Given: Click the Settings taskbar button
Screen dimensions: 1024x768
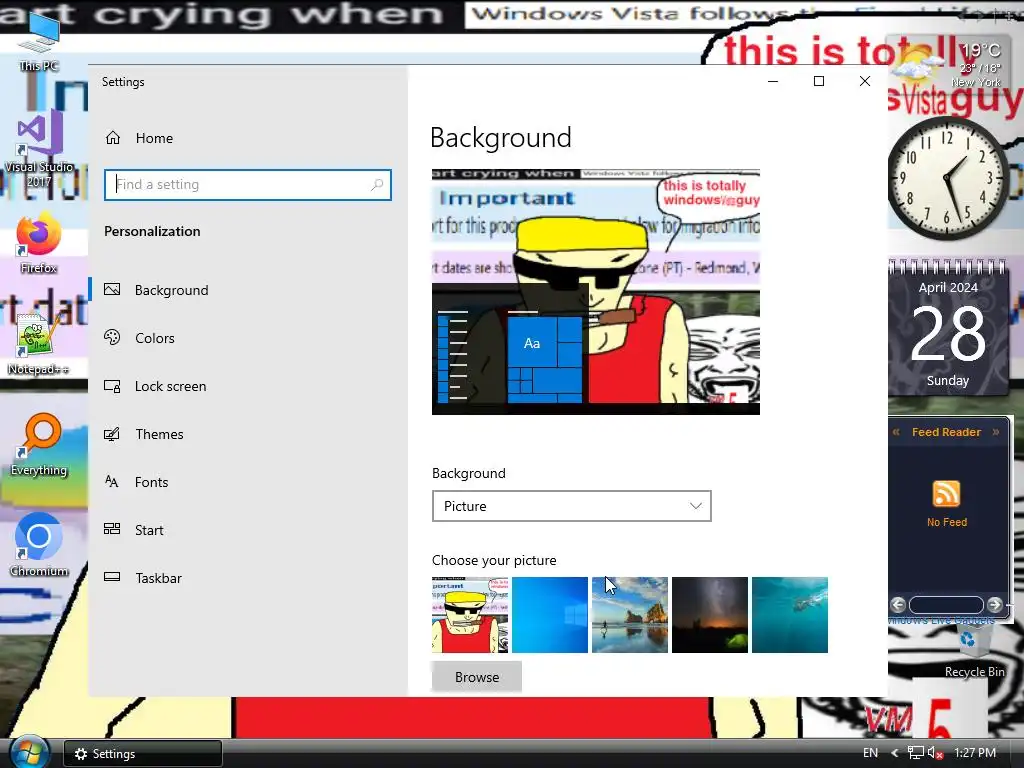Looking at the screenshot, I should pyautogui.click(x=142, y=754).
